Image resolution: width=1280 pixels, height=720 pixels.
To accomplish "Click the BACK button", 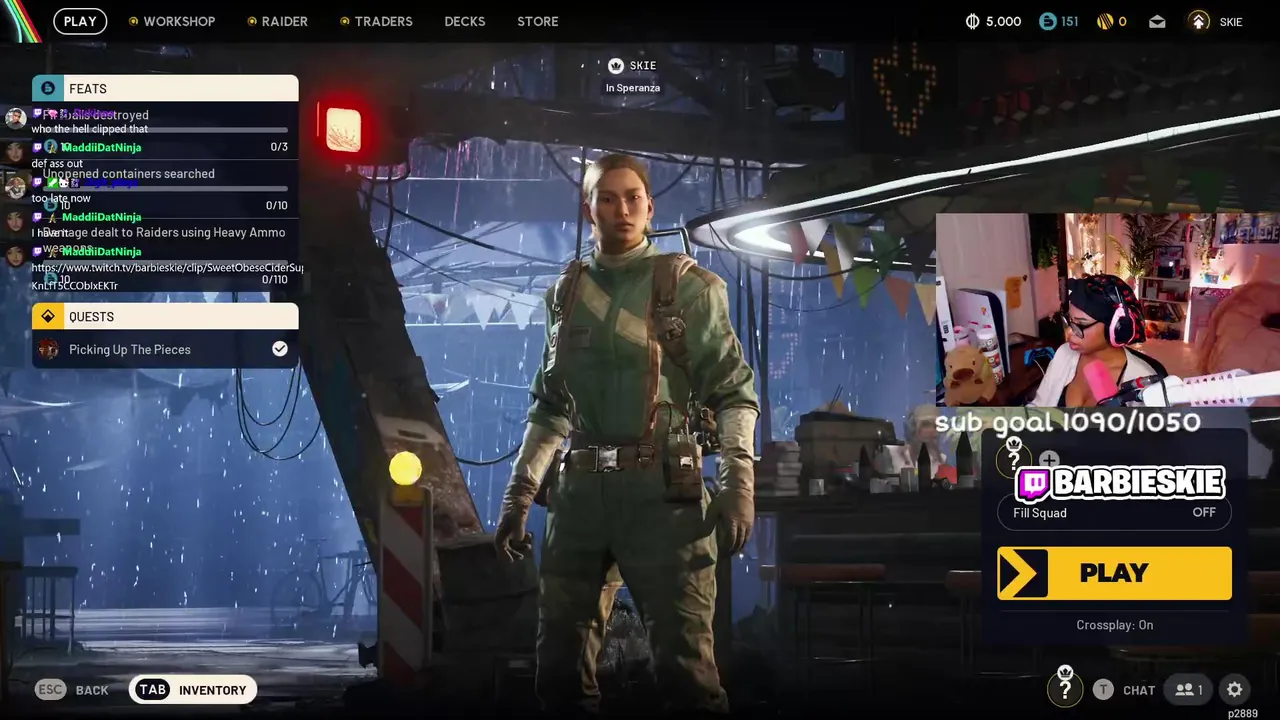I will click(92, 690).
